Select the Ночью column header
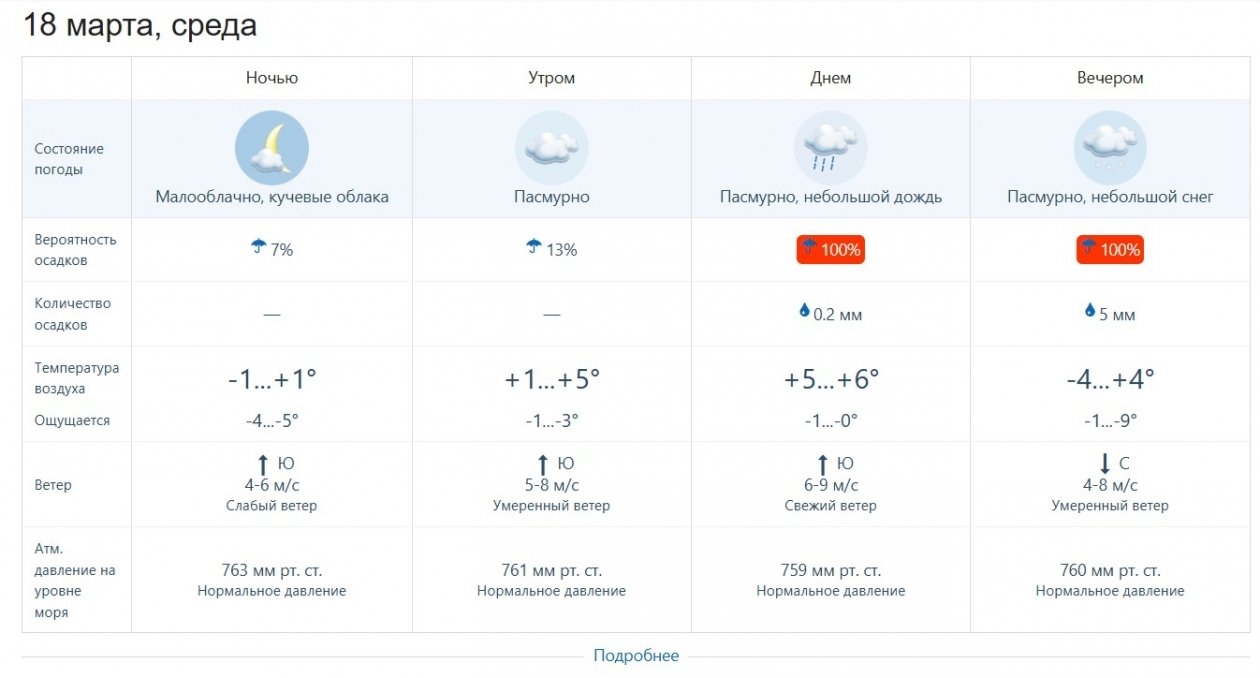The height and width of the screenshot is (678, 1260). click(x=272, y=78)
